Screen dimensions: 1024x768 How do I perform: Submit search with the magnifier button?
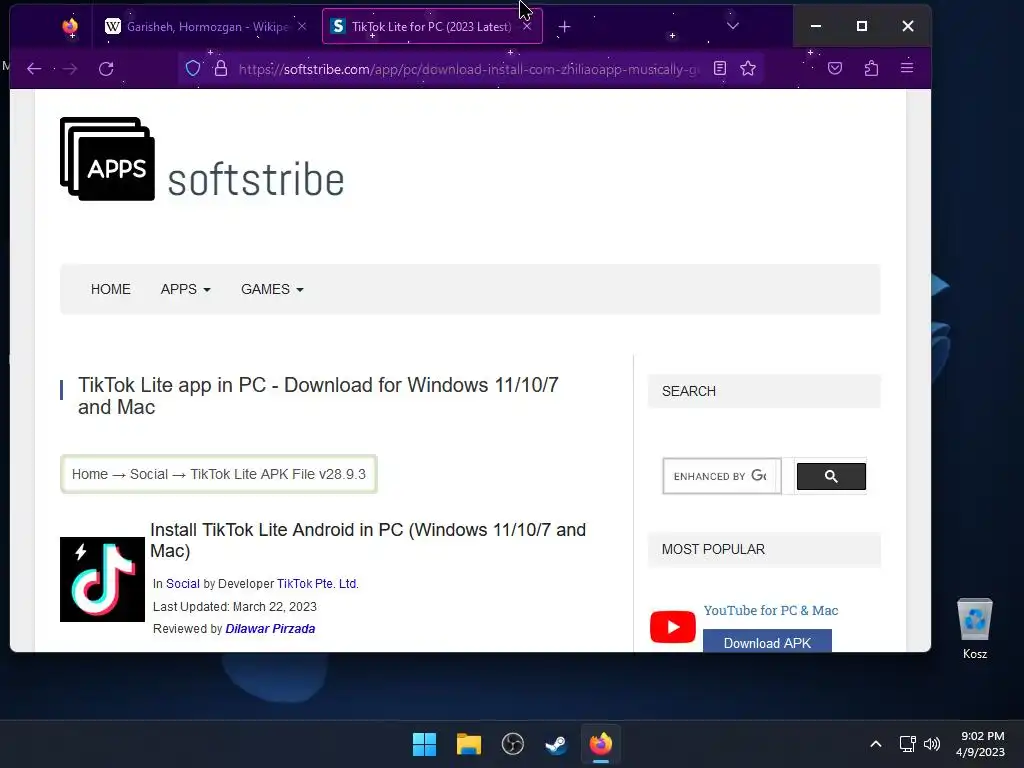[x=831, y=476]
